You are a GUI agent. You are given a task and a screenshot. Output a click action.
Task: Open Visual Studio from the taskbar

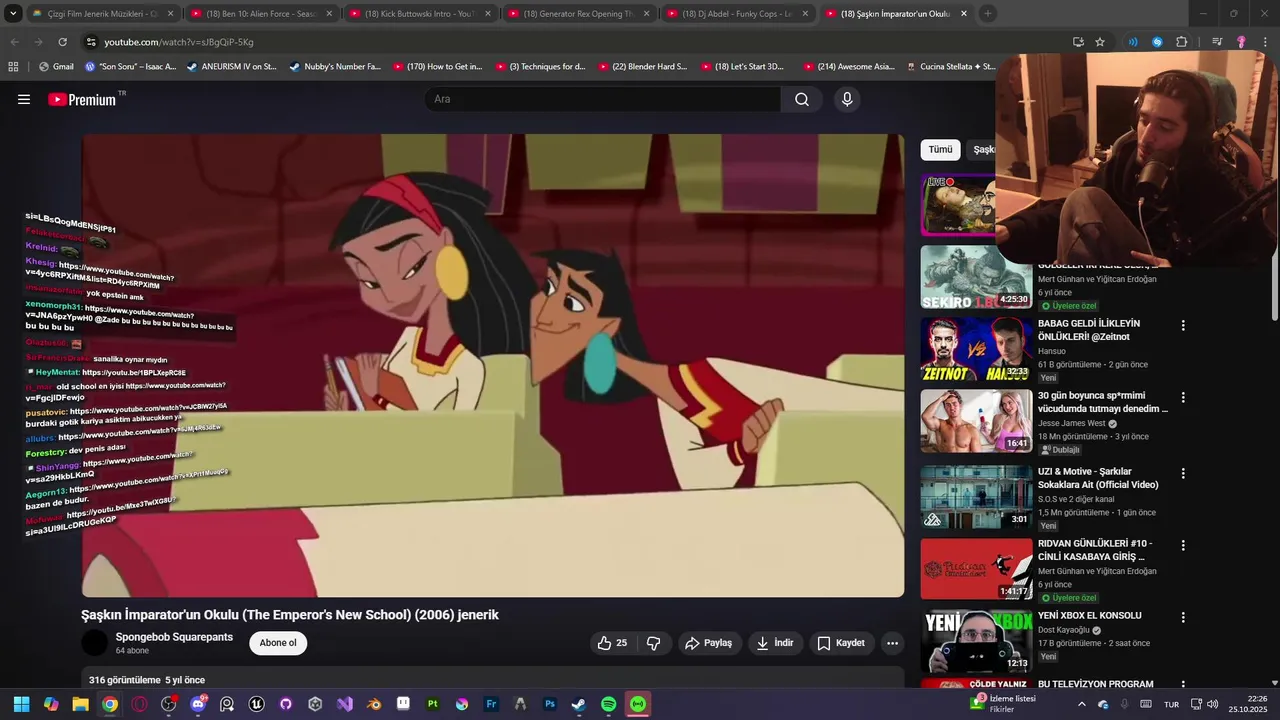coord(345,704)
